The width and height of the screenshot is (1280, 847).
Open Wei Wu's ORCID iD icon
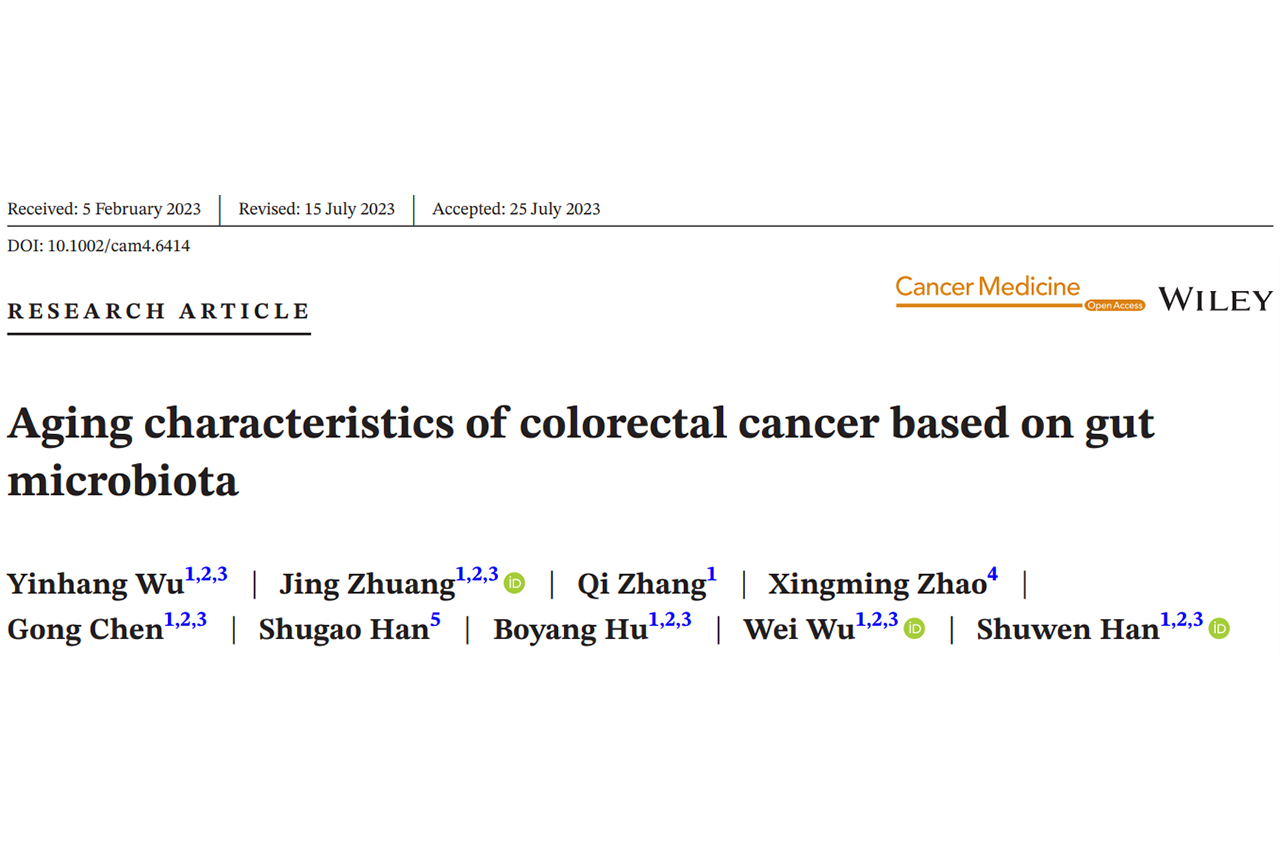point(914,629)
